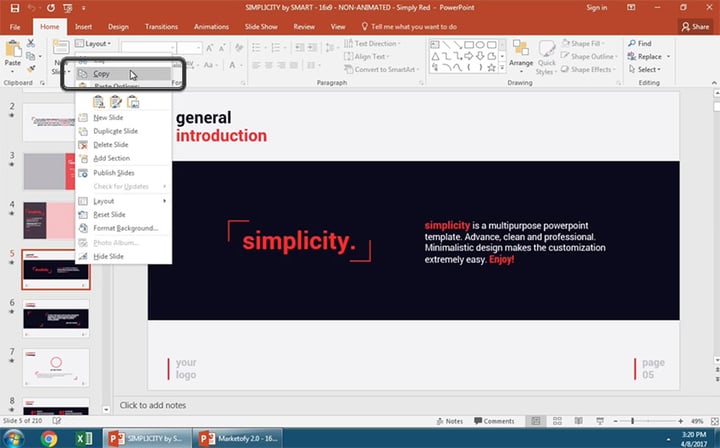Click the Numbering list icon
720x448 pixels.
point(276,48)
